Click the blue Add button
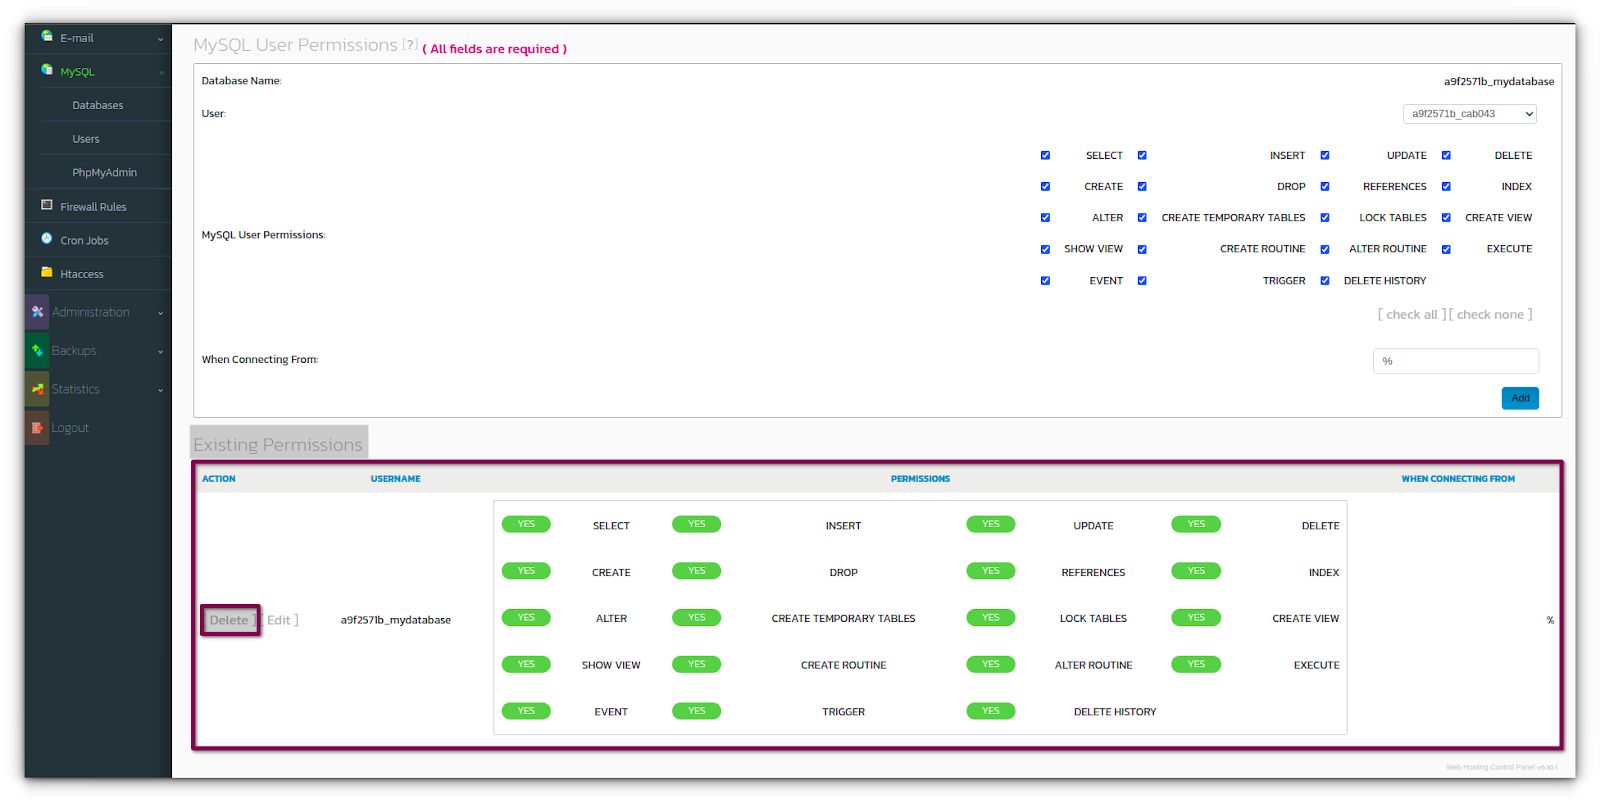 [1520, 398]
